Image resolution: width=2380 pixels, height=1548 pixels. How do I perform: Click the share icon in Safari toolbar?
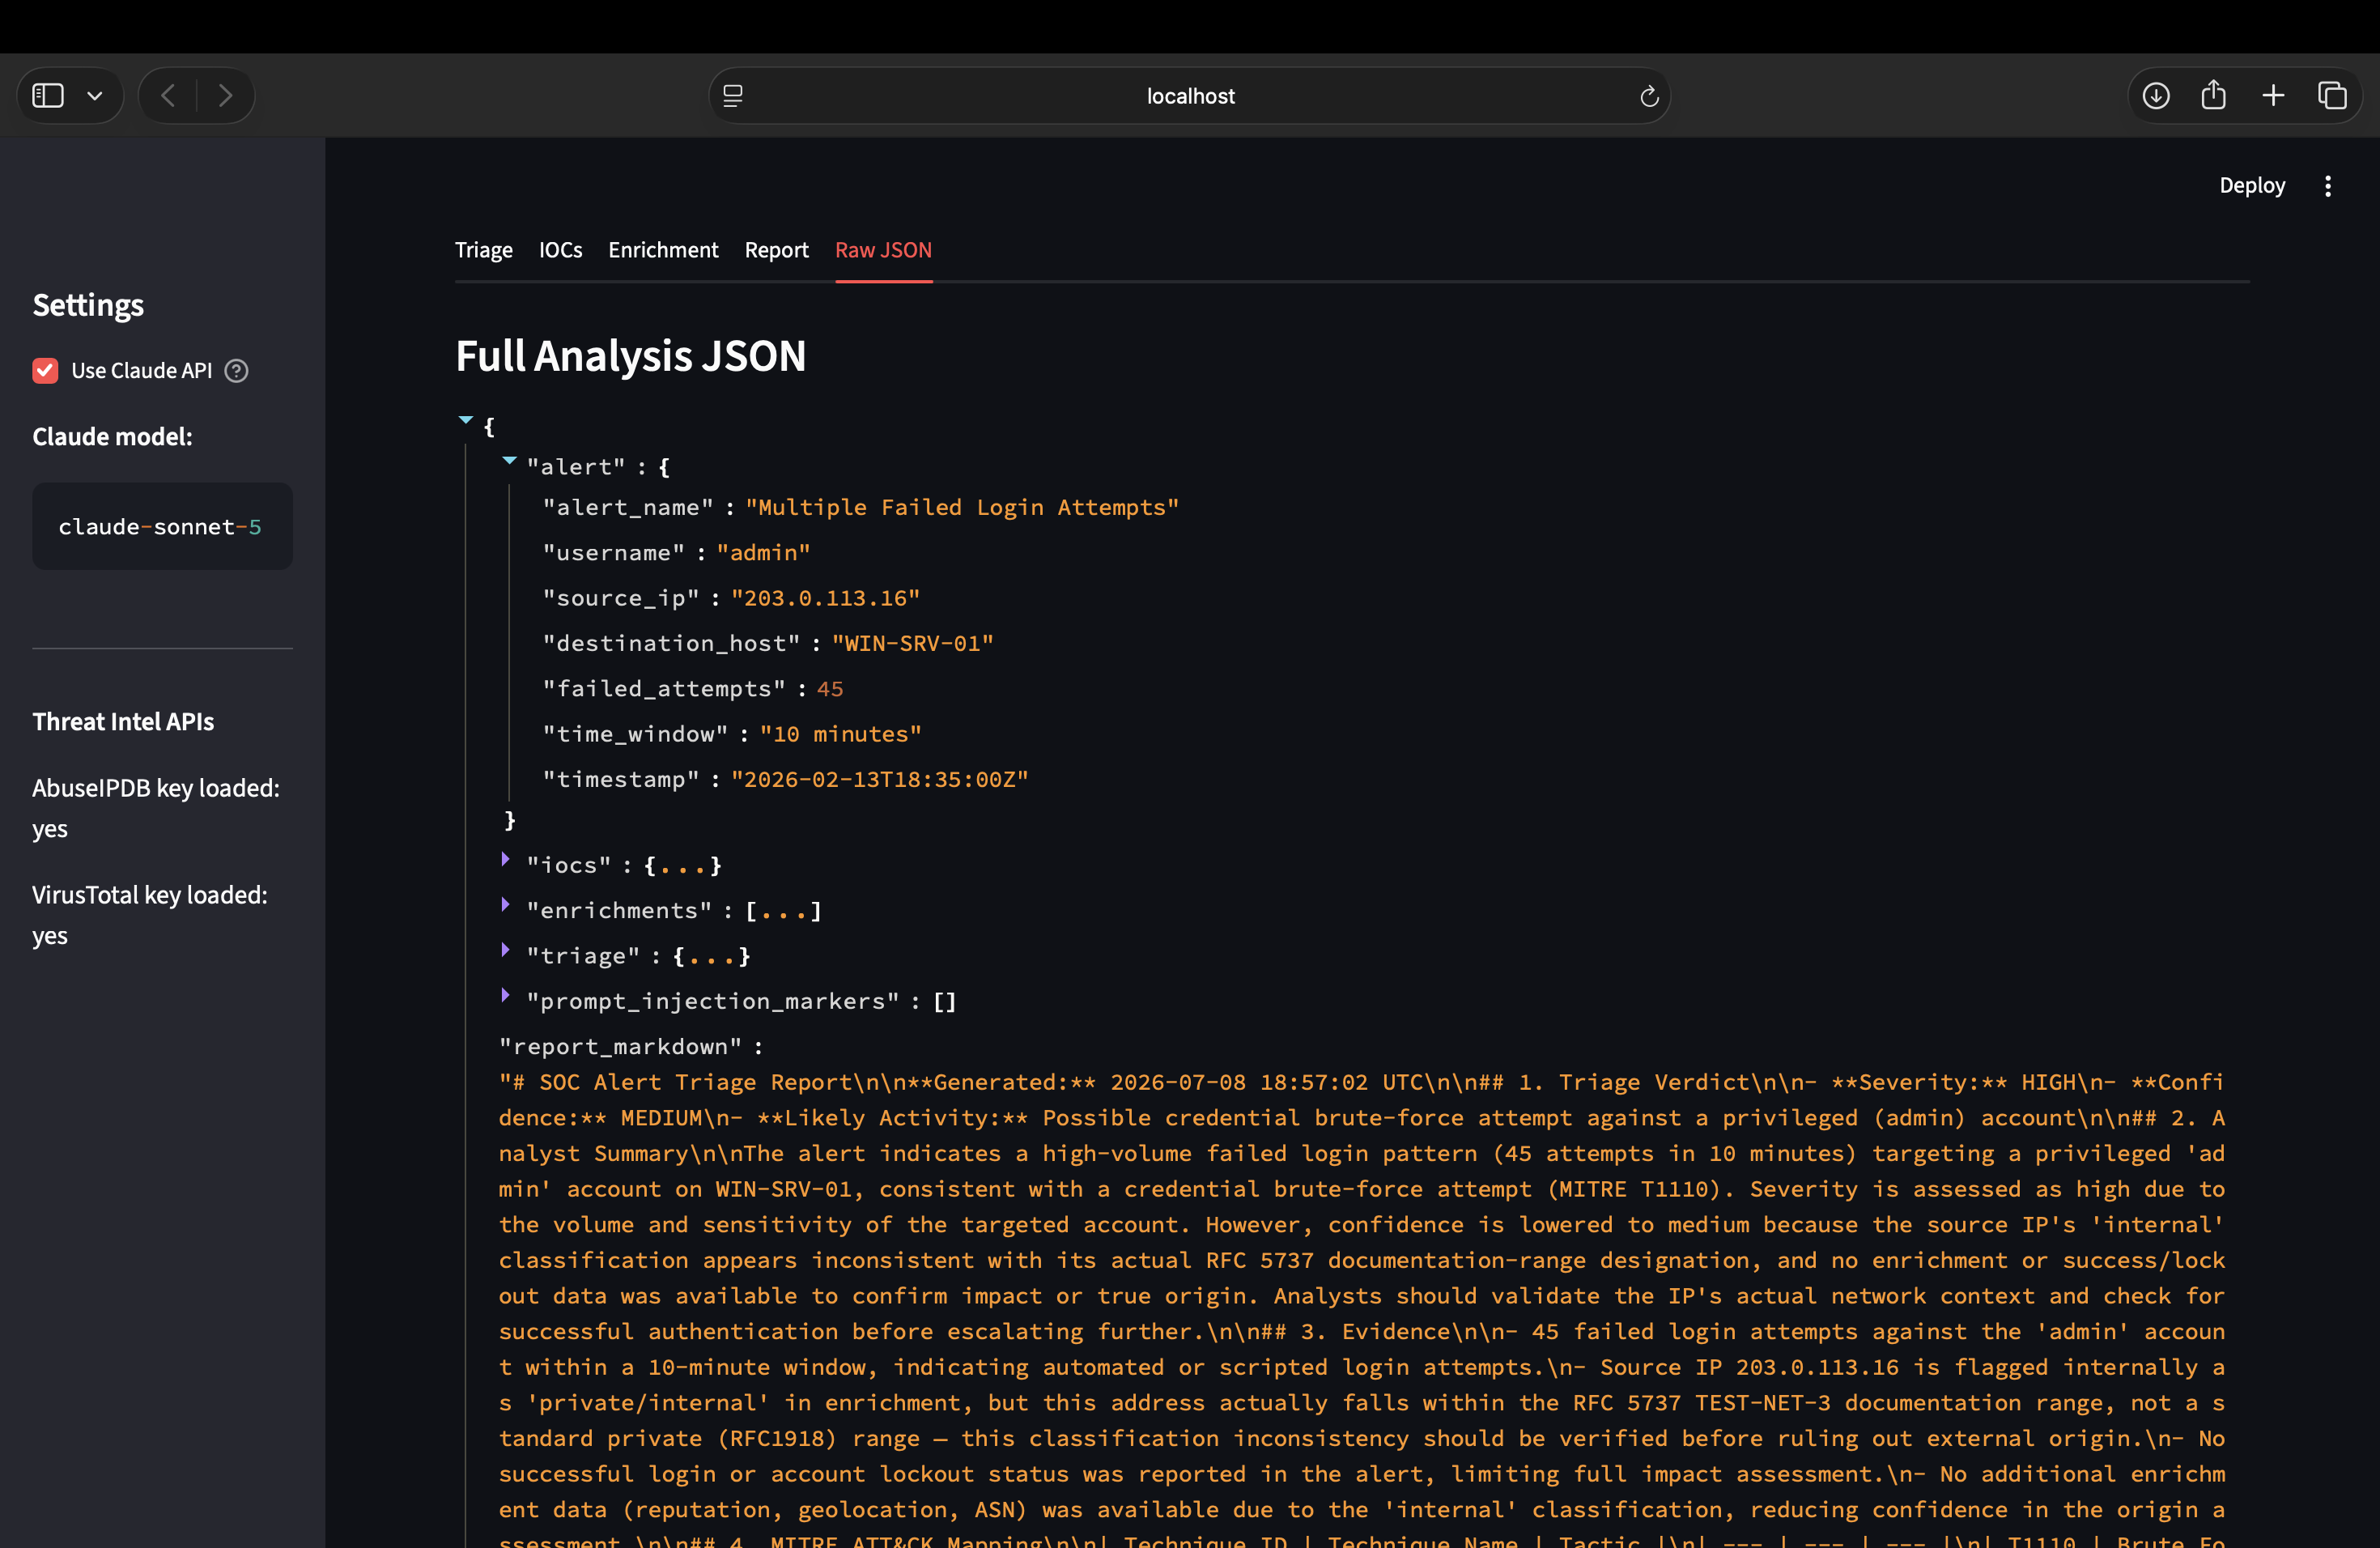[2214, 95]
